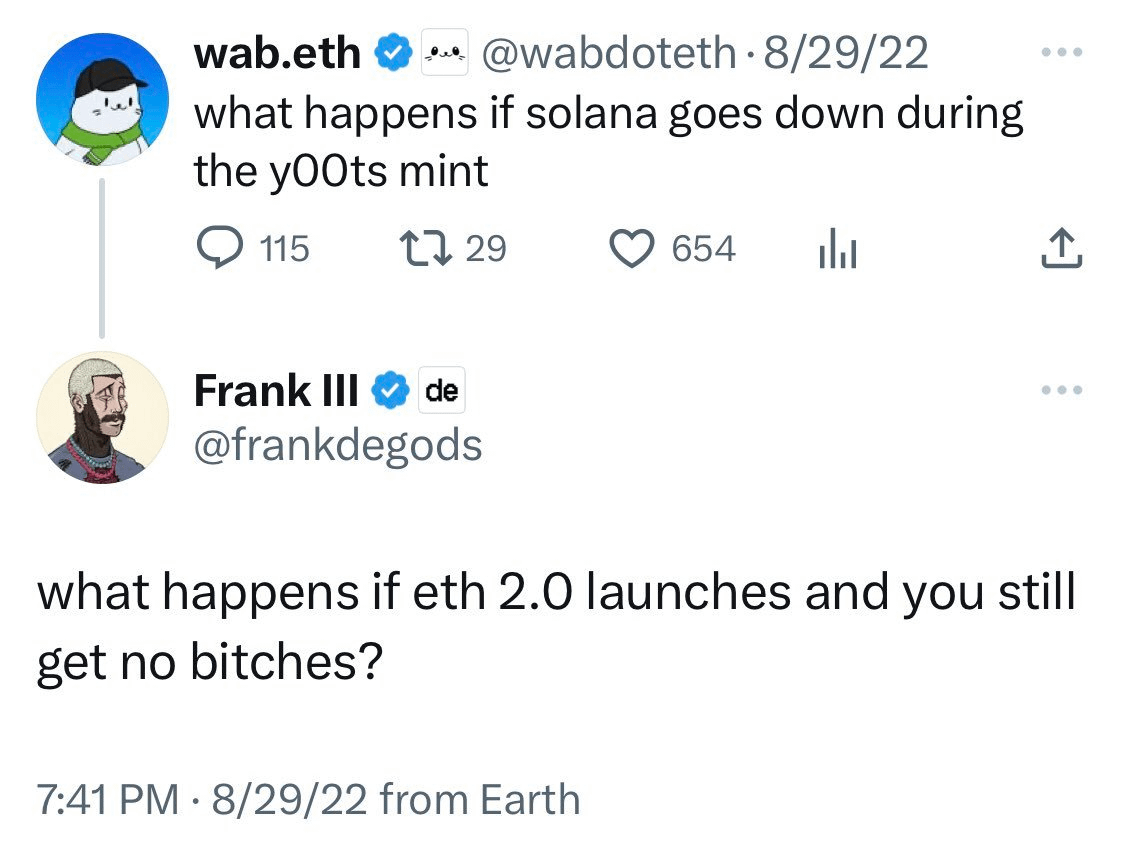1125x845 pixels.
Task: Open the wab.eth display name
Action: (x=278, y=52)
